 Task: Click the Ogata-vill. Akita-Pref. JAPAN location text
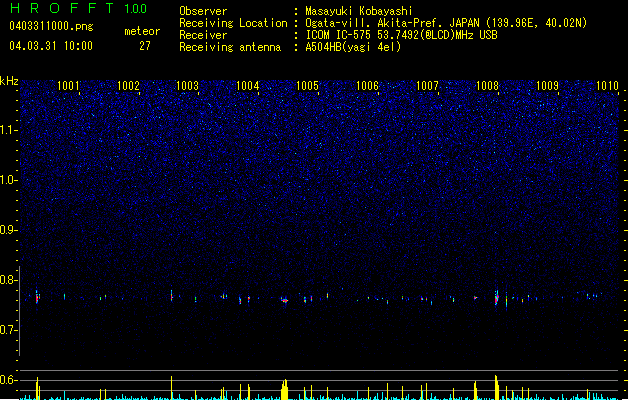pos(392,23)
